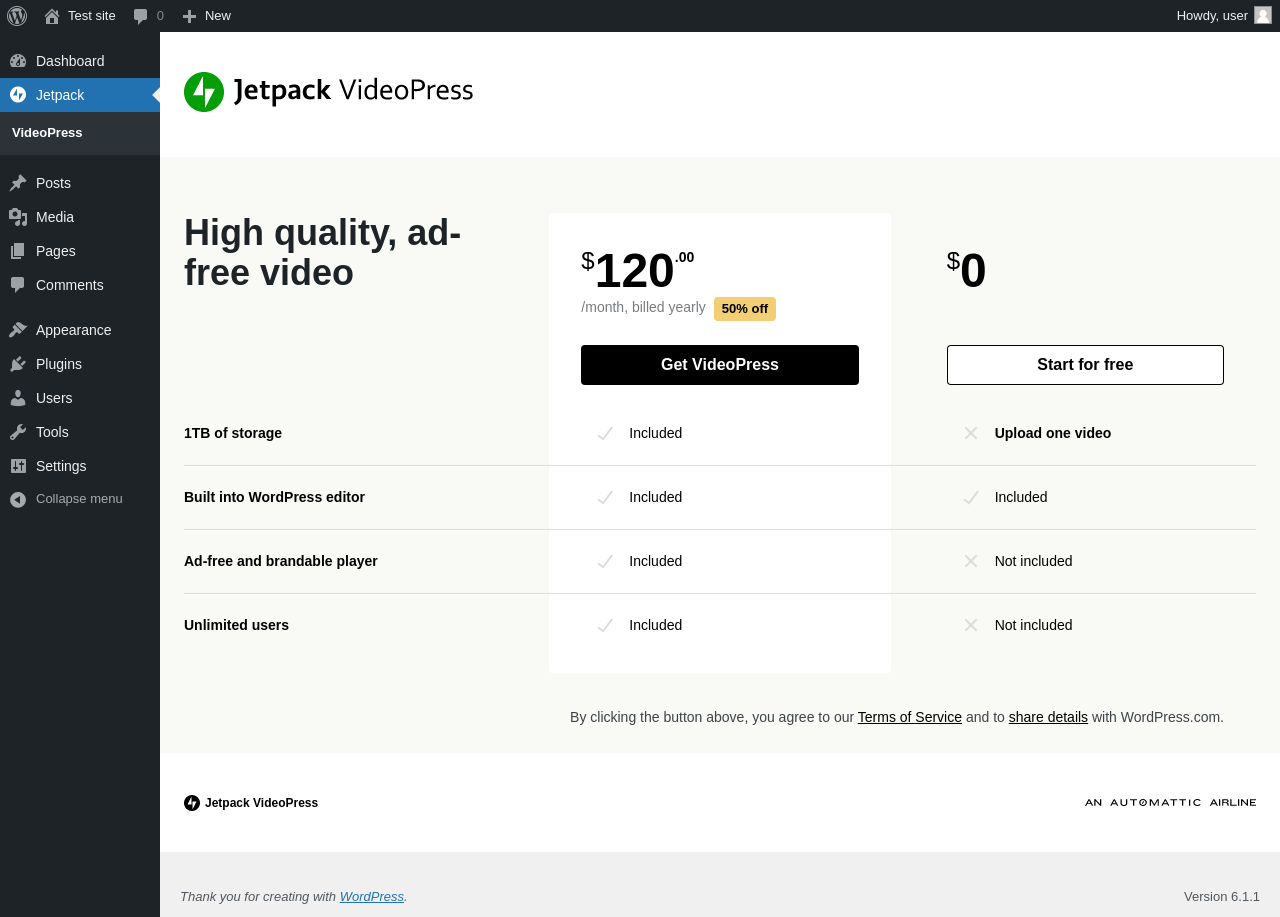Screen dimensions: 1280x917
Task: Click the An Automattic Airline logo
Action: pyautogui.click(x=1170, y=803)
